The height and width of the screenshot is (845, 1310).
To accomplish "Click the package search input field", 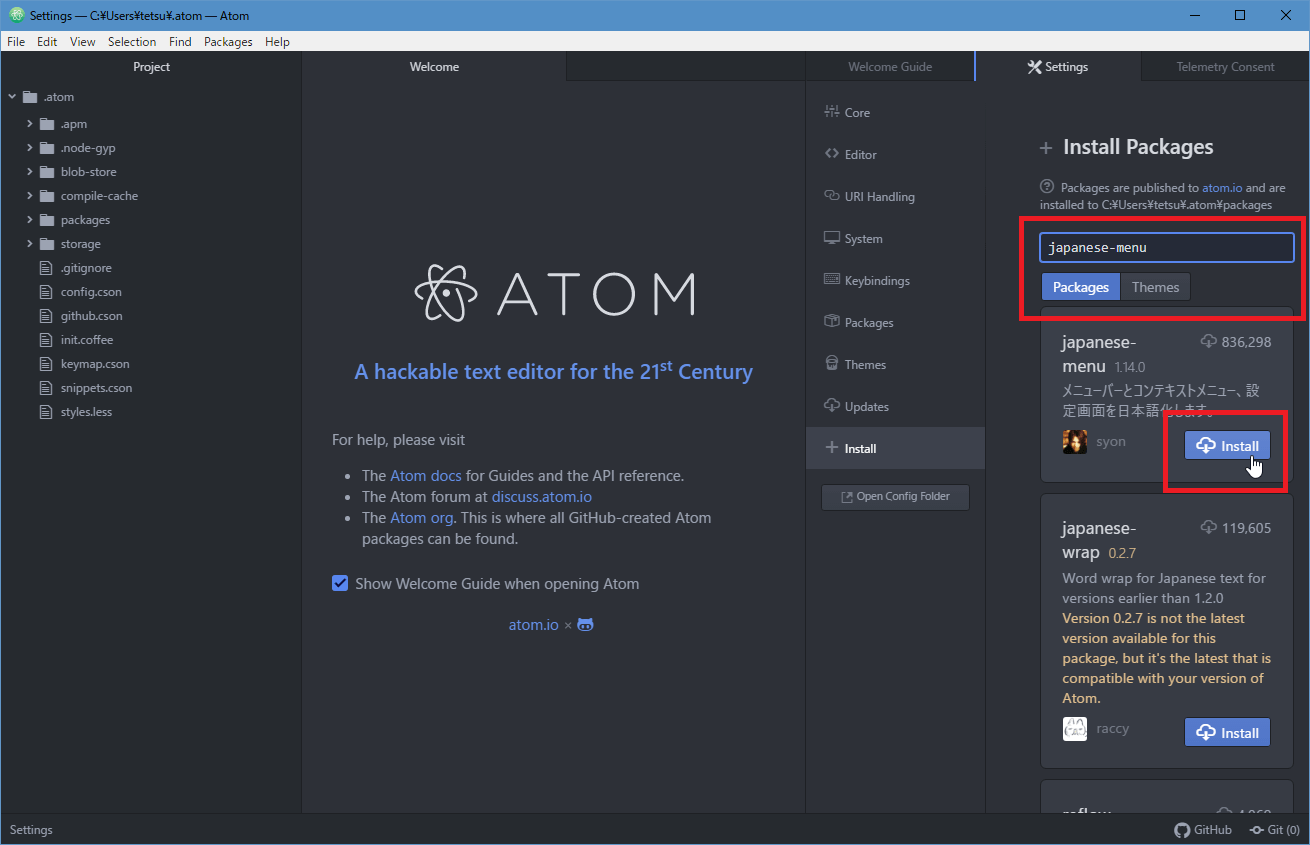I will pos(1167,247).
